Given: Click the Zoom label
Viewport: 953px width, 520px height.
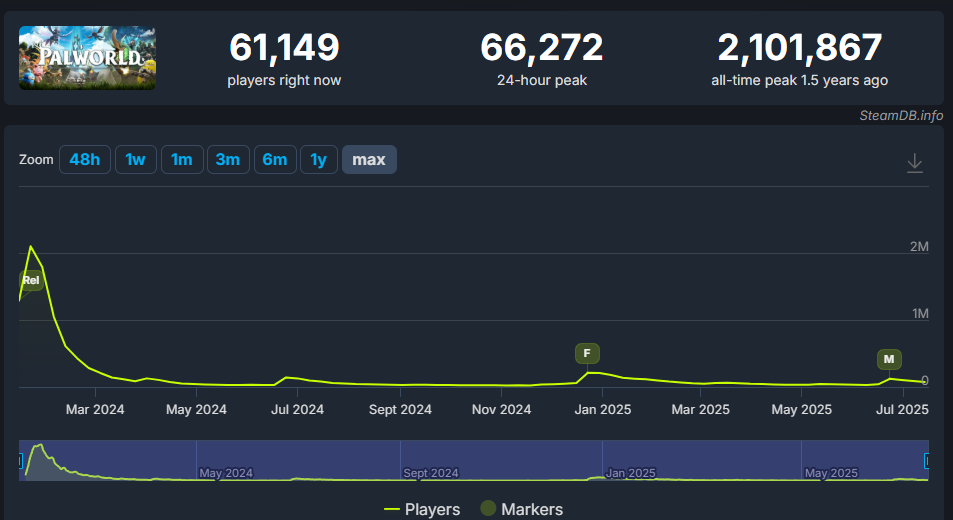Looking at the screenshot, I should point(36,160).
